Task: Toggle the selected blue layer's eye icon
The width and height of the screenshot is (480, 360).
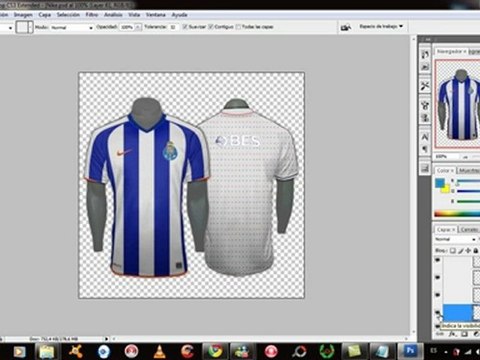Action: point(438,312)
